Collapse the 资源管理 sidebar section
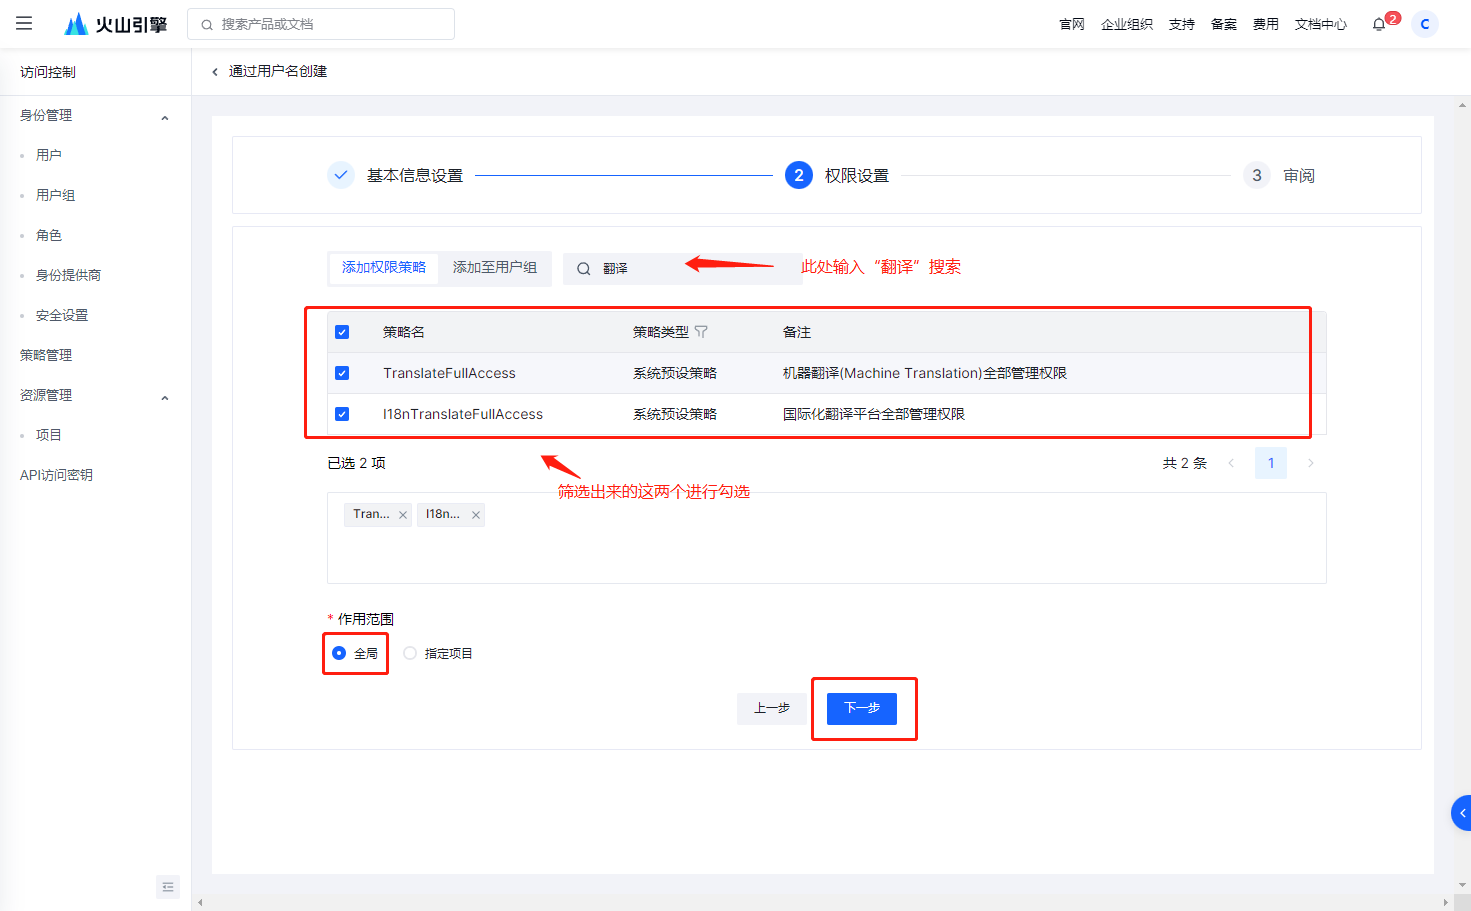 pyautogui.click(x=165, y=398)
